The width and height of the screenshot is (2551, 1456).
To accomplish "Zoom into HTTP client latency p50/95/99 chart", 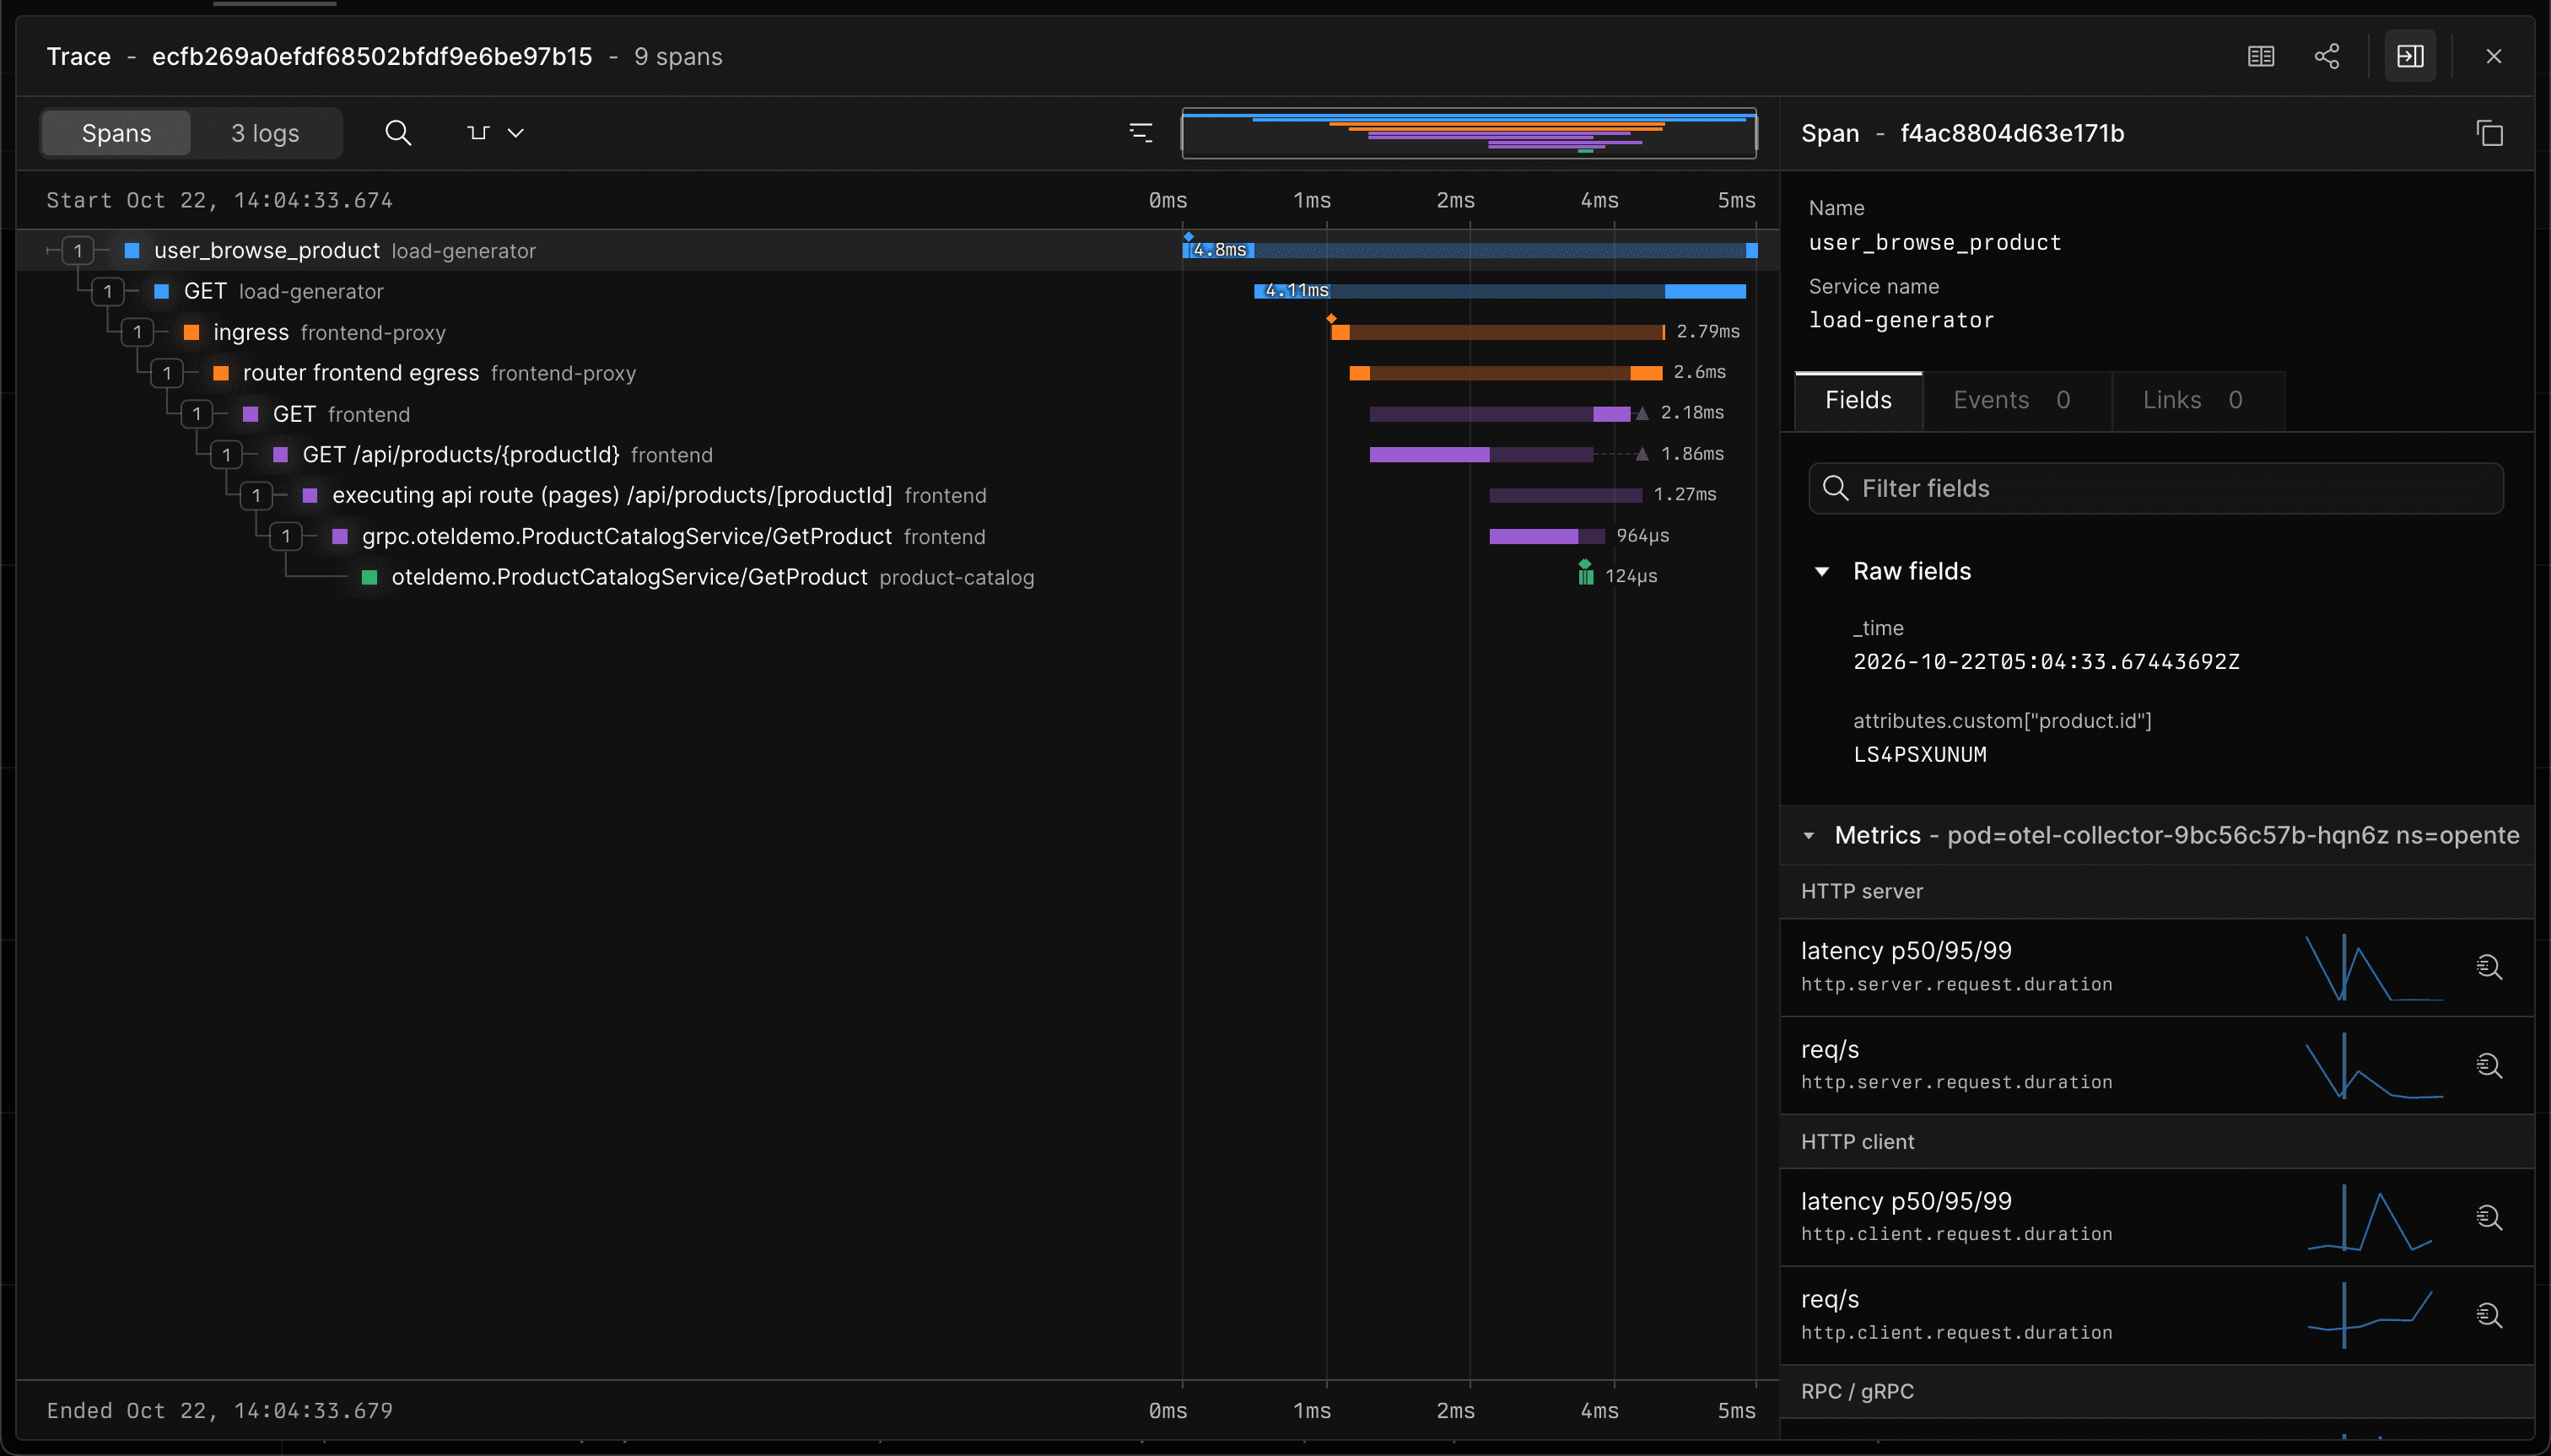I will [x=2488, y=1217].
